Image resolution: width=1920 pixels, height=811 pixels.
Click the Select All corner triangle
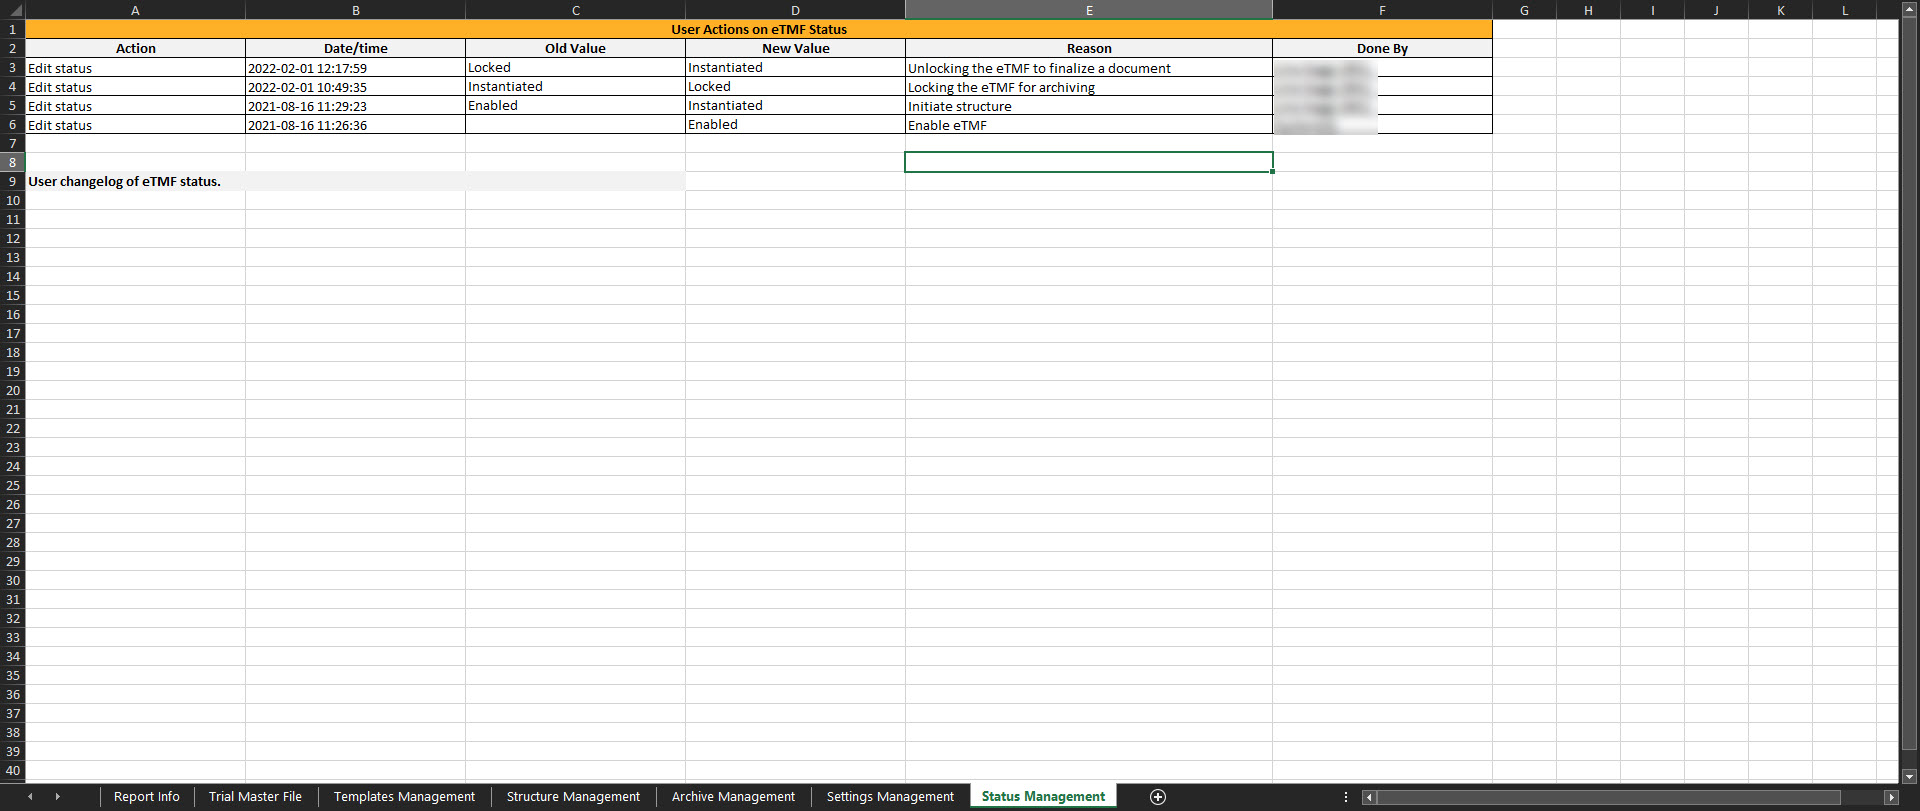[x=13, y=10]
